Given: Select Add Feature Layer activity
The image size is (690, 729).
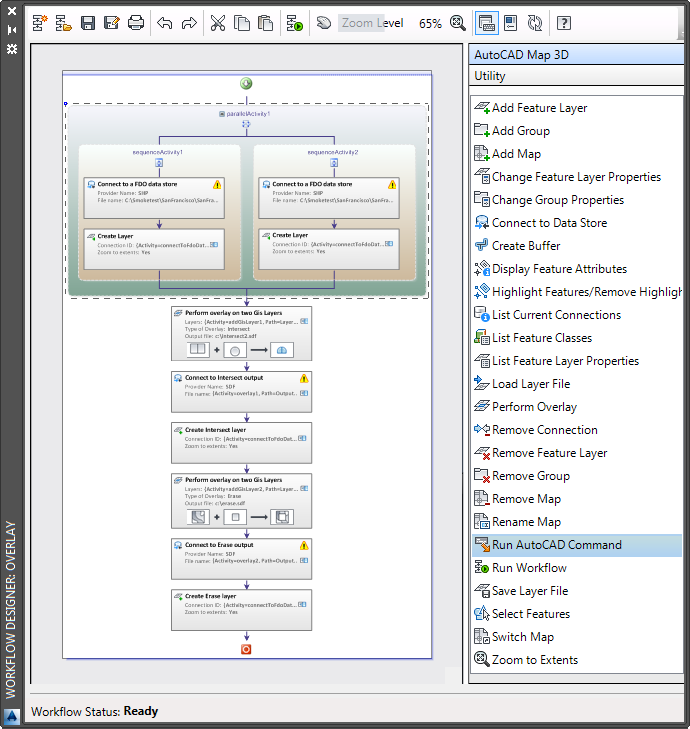Looking at the screenshot, I should [577, 108].
